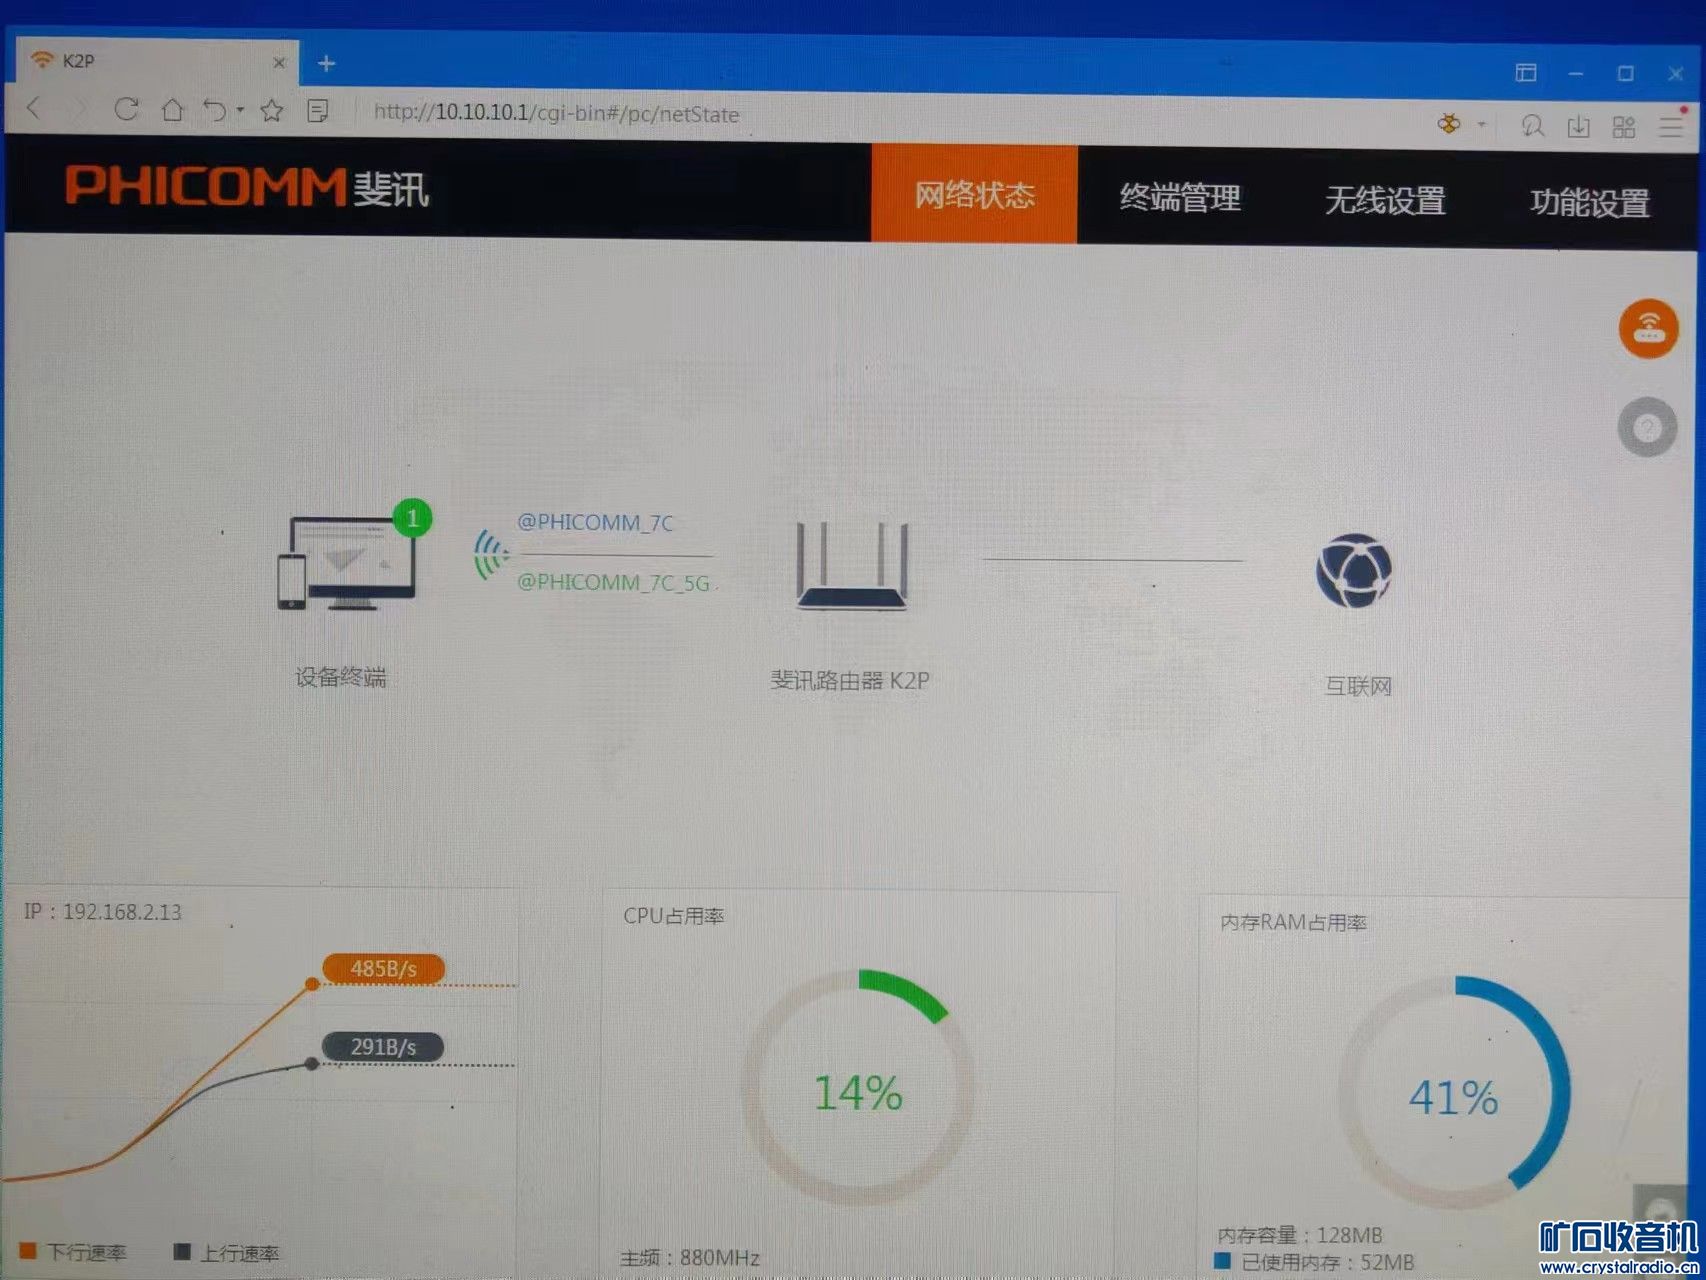
Task: Click the 互联网 internet globe icon
Action: point(1355,570)
